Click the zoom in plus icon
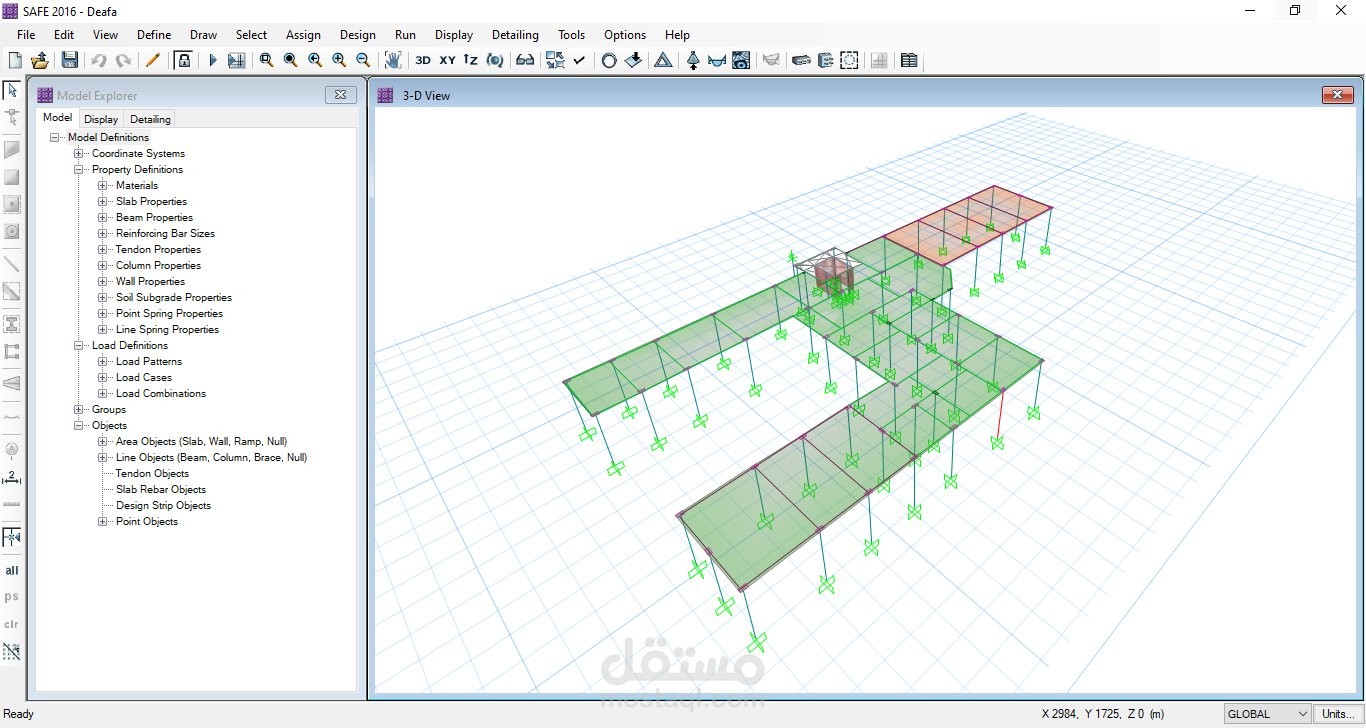 coord(339,60)
